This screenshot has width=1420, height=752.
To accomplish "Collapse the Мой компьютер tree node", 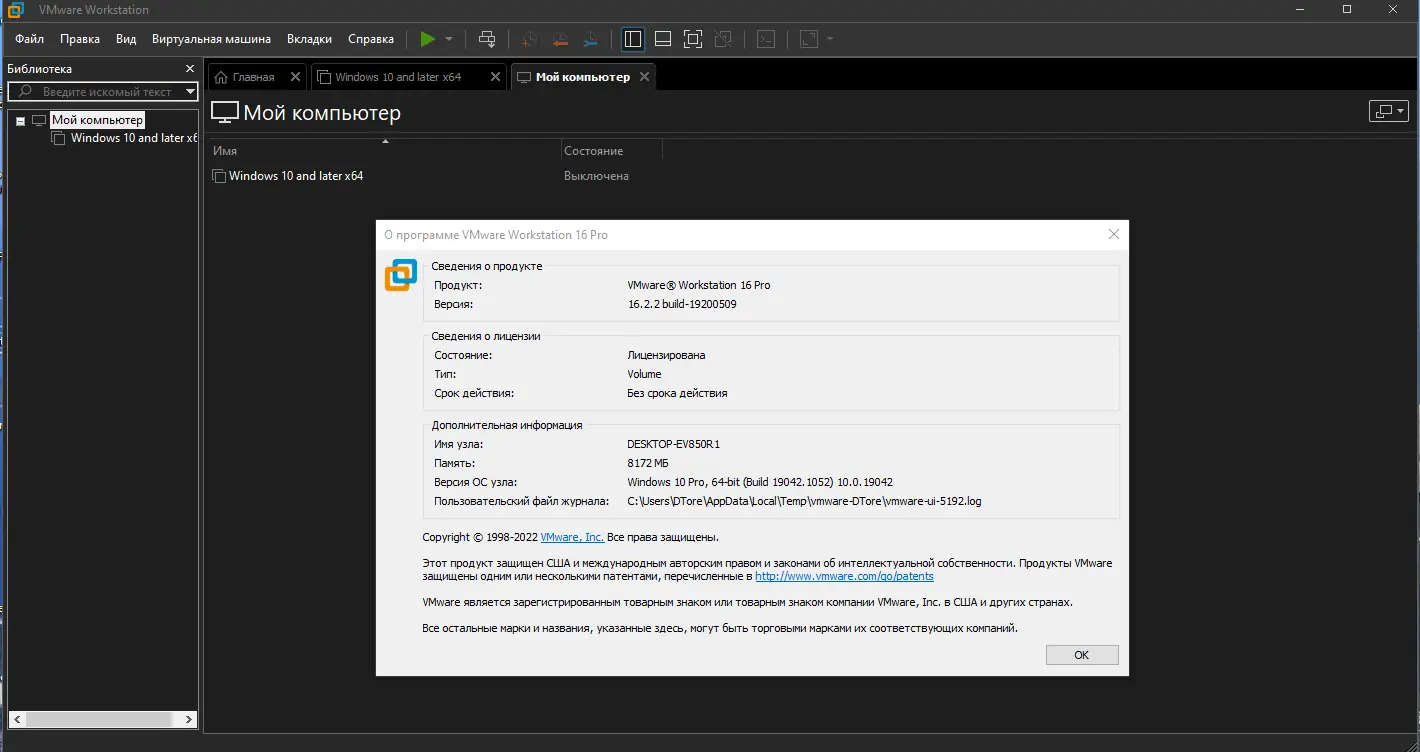I will [x=20, y=121].
